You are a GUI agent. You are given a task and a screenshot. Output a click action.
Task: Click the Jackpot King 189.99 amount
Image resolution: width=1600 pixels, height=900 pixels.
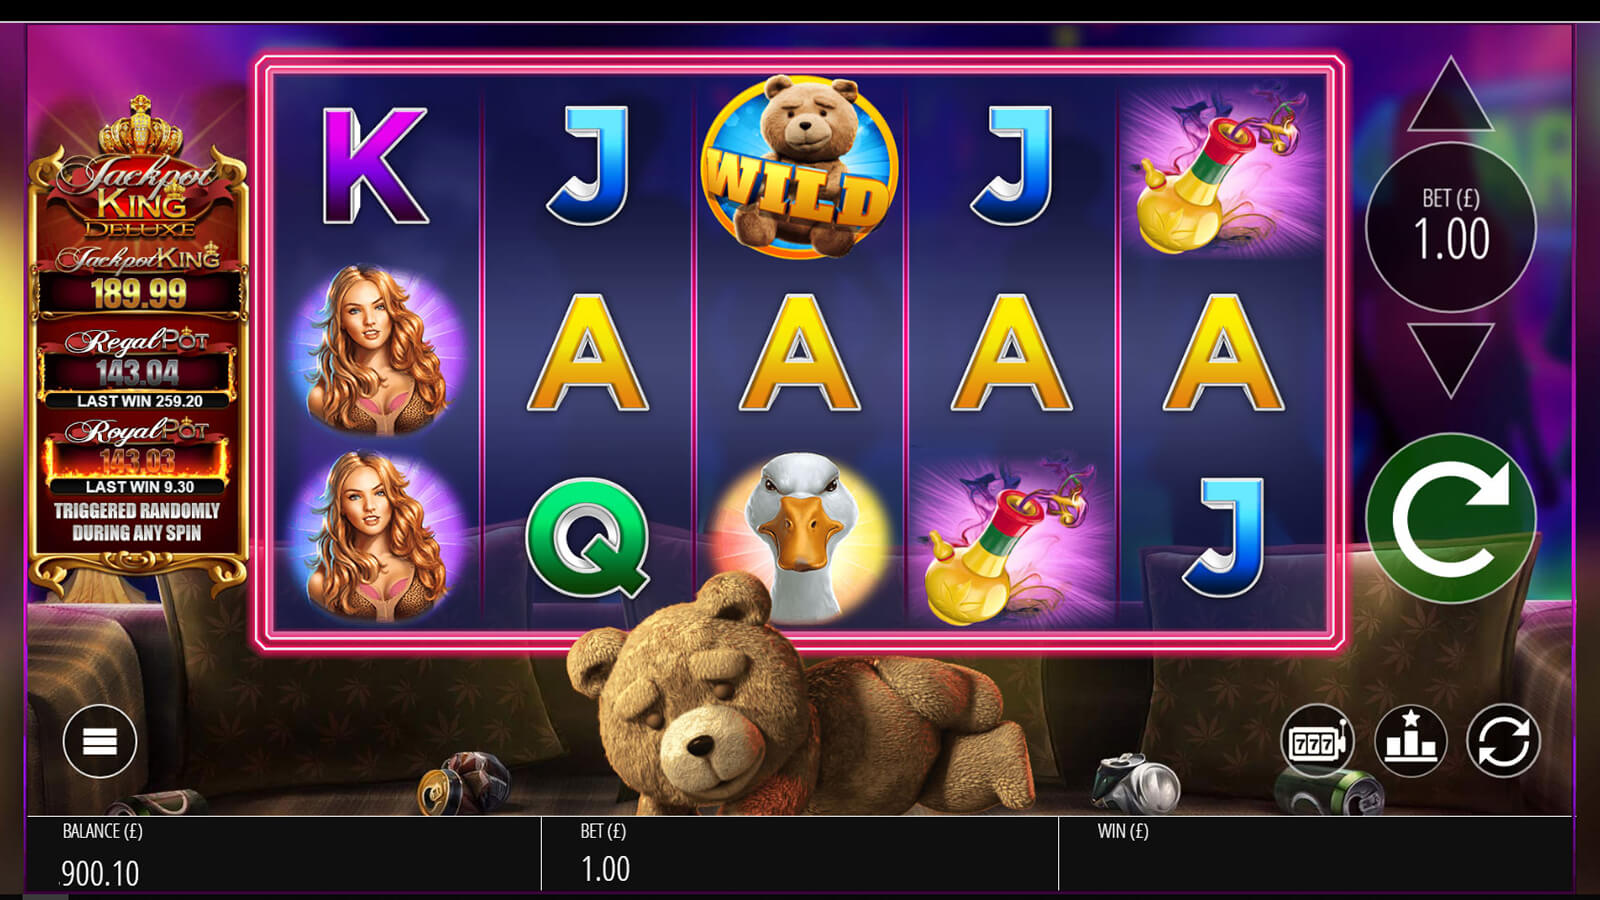tap(139, 293)
